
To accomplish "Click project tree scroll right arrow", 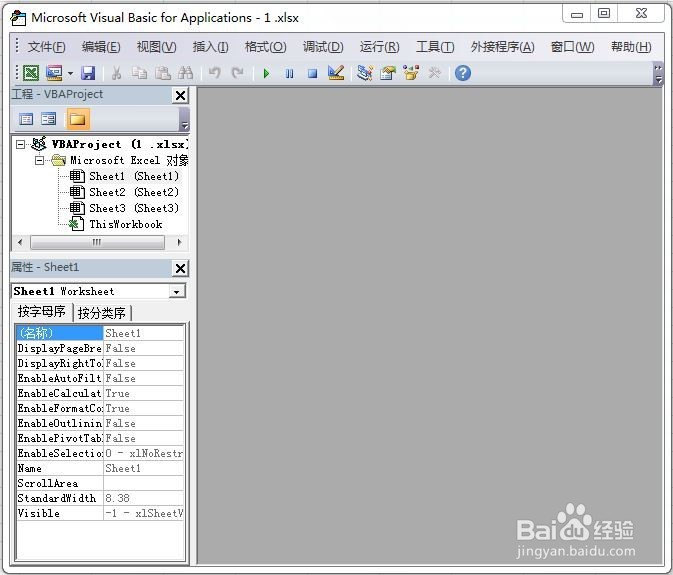I will coord(179,242).
